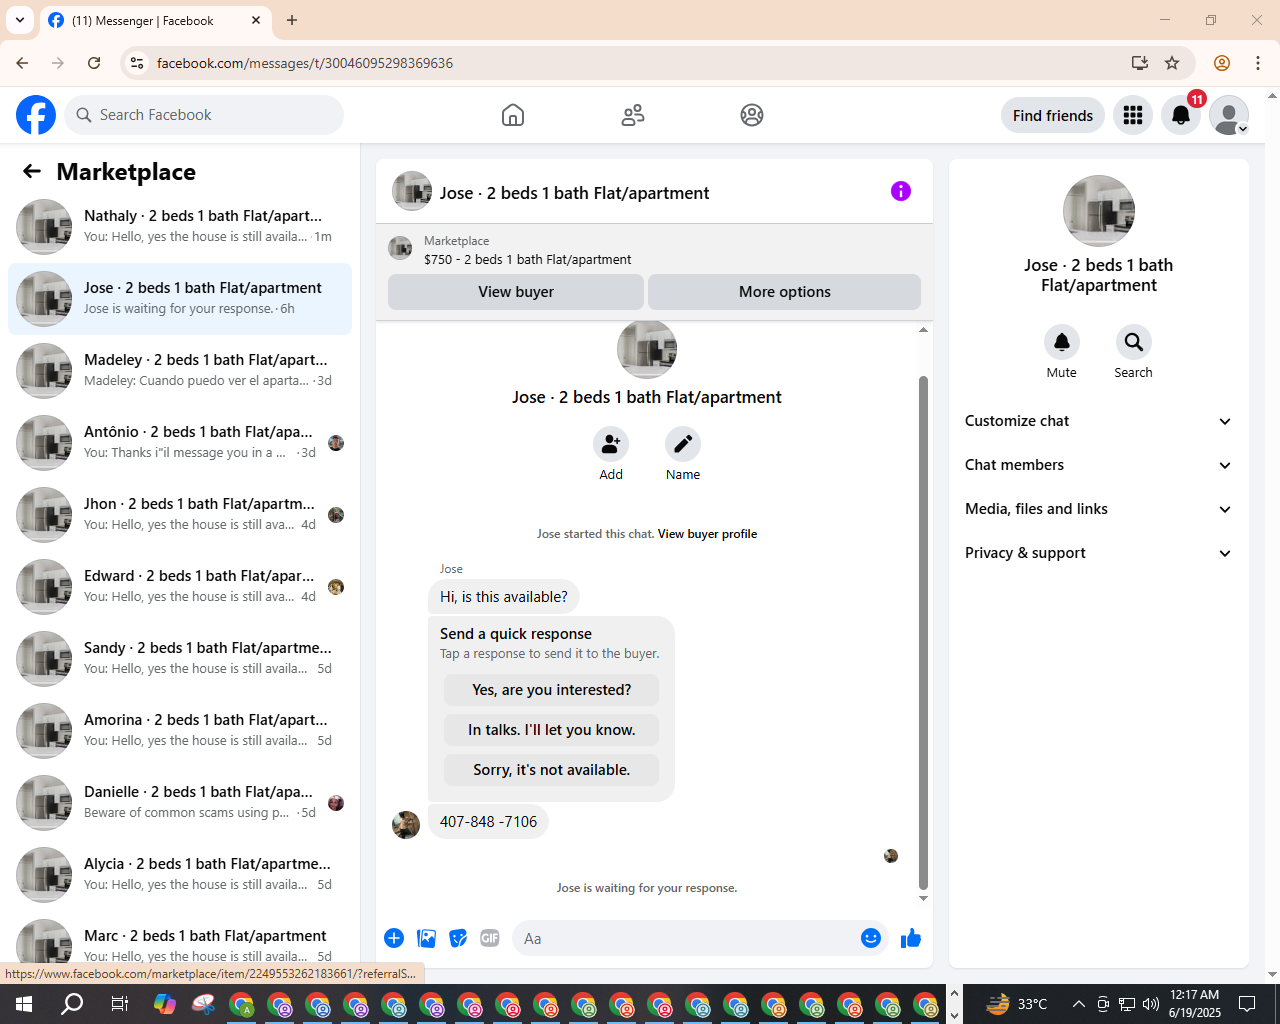This screenshot has height=1024, width=1280.
Task: Click the chat scrollbar thumb
Action: (923, 632)
